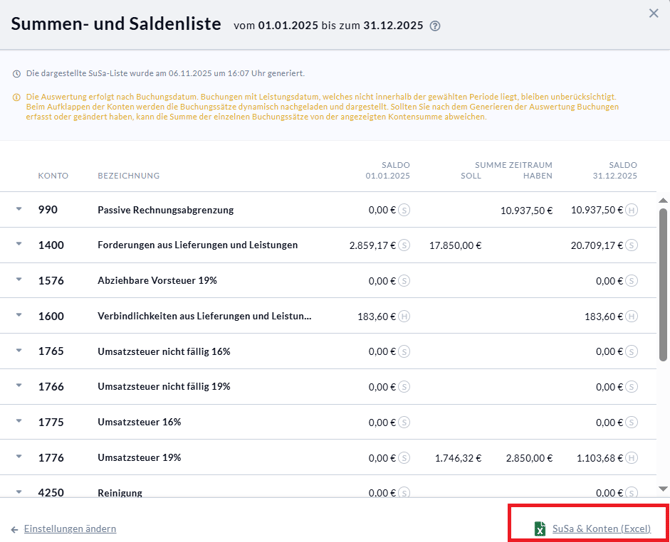670x542 pixels.
Task: Expand account 1765 Umsatzsteuer nicht fällig 16%
Action: coord(18,351)
